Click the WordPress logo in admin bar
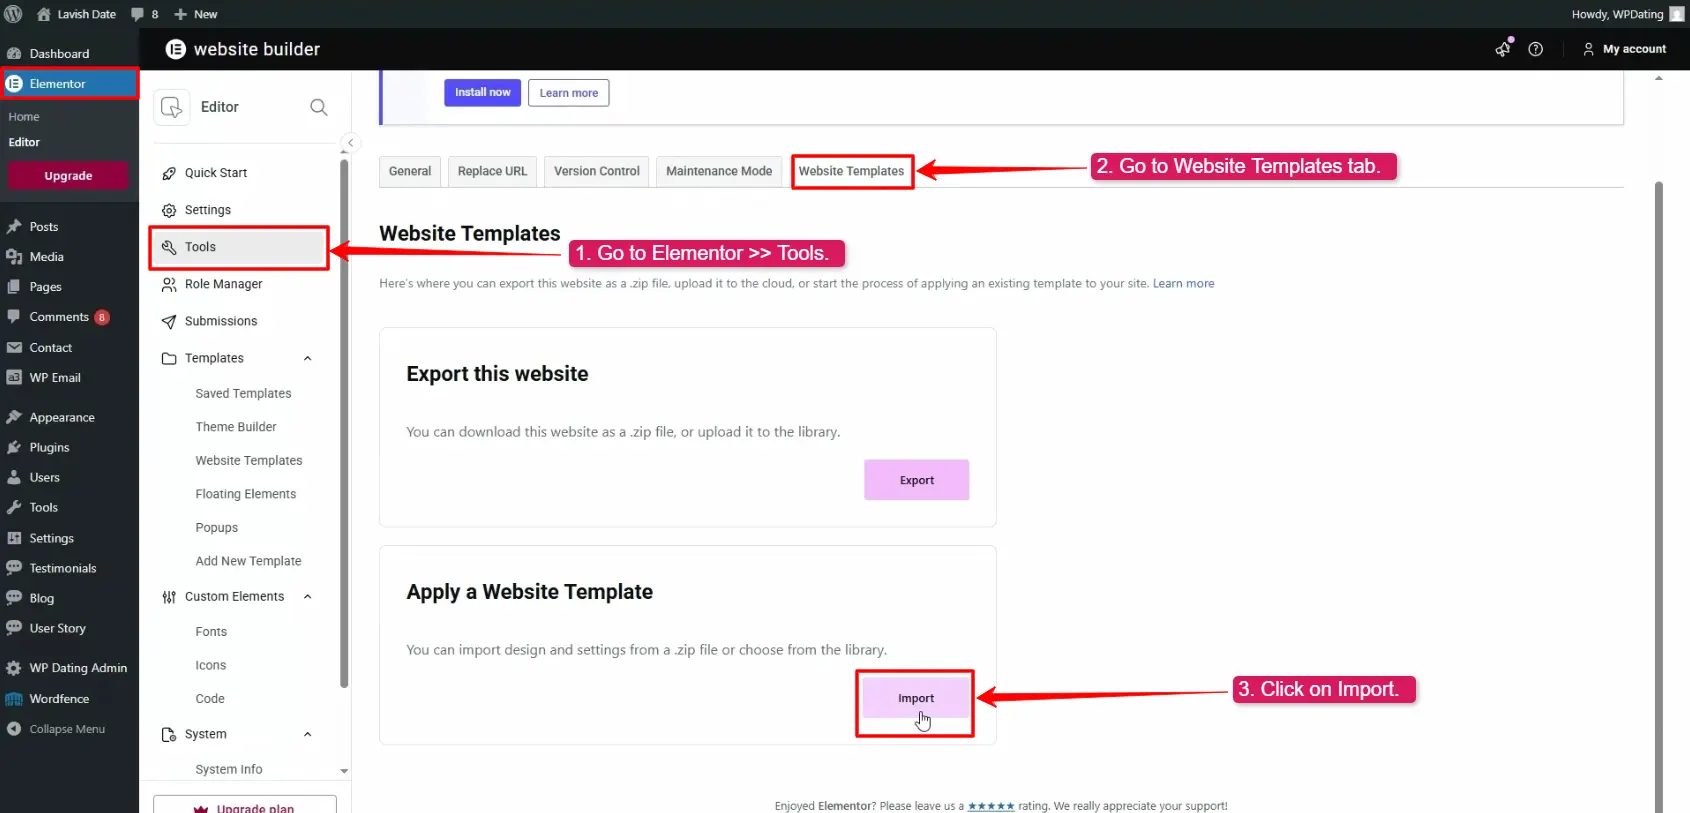This screenshot has height=813, width=1690. tap(14, 14)
